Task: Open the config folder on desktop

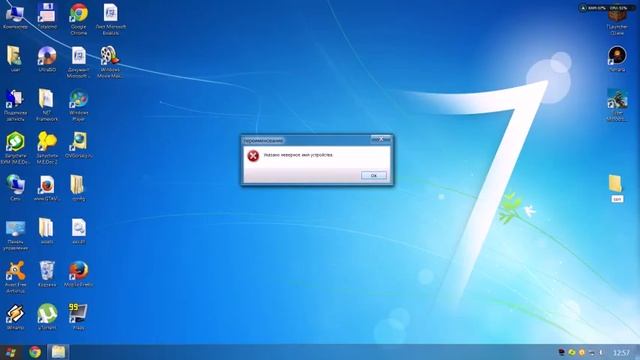Action: pos(78,188)
